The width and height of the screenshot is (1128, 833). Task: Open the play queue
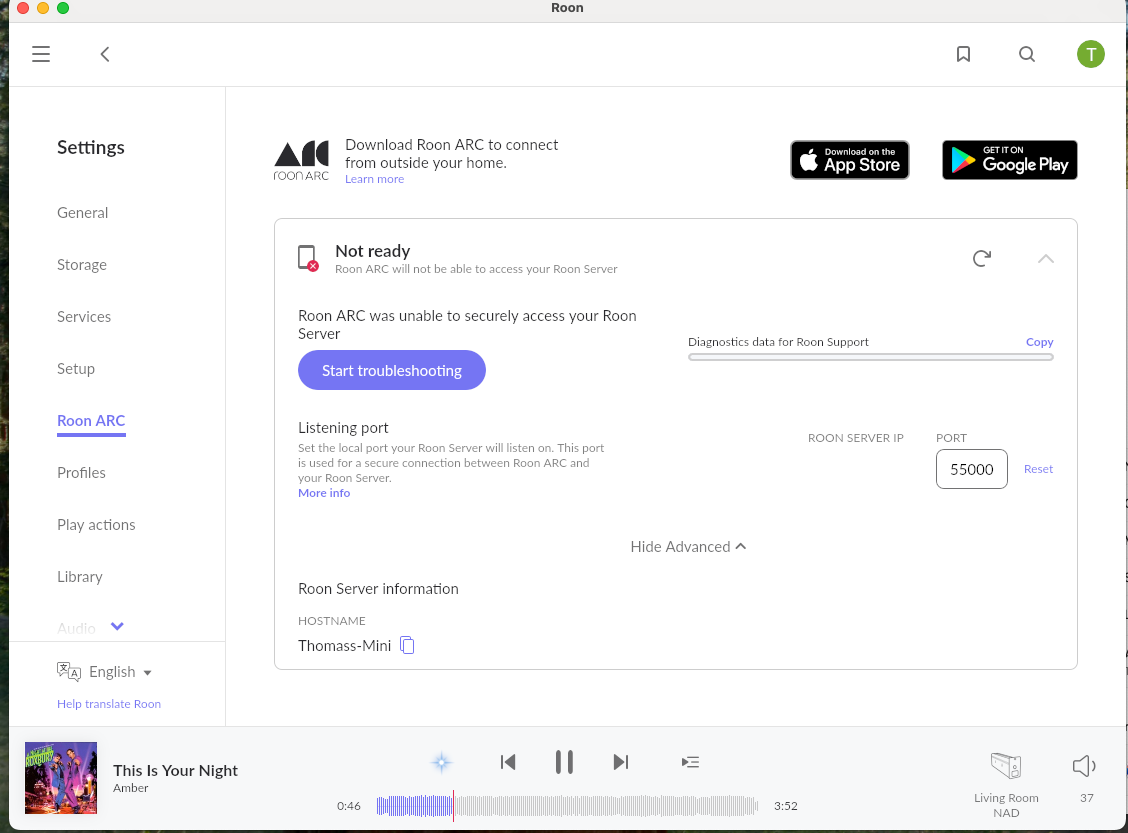pyautogui.click(x=691, y=762)
